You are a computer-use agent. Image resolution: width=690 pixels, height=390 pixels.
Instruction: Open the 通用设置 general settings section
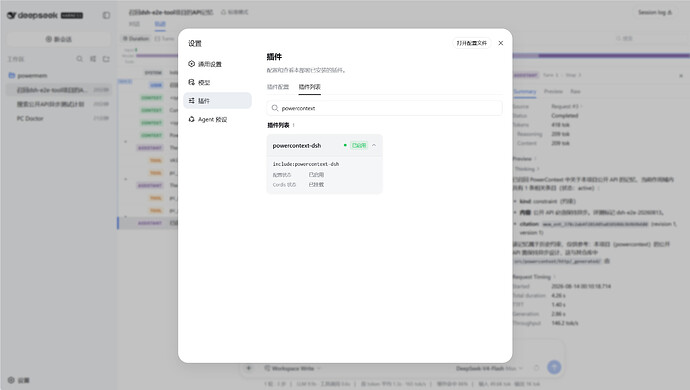(217, 64)
